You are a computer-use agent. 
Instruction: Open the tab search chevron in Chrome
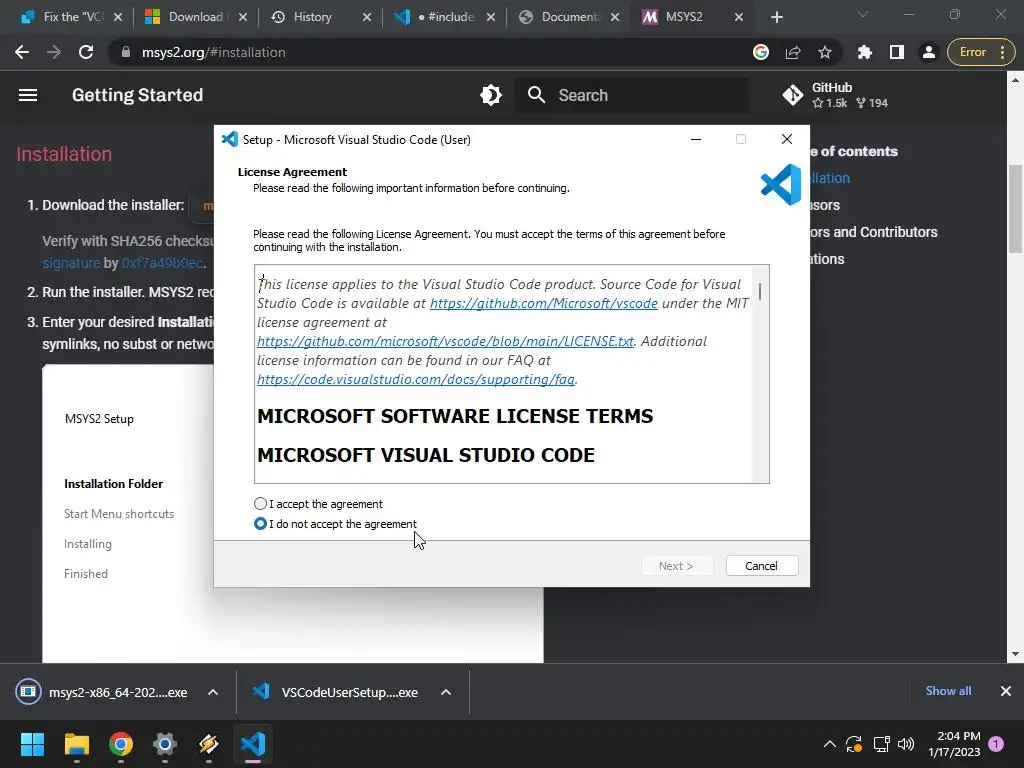click(863, 14)
